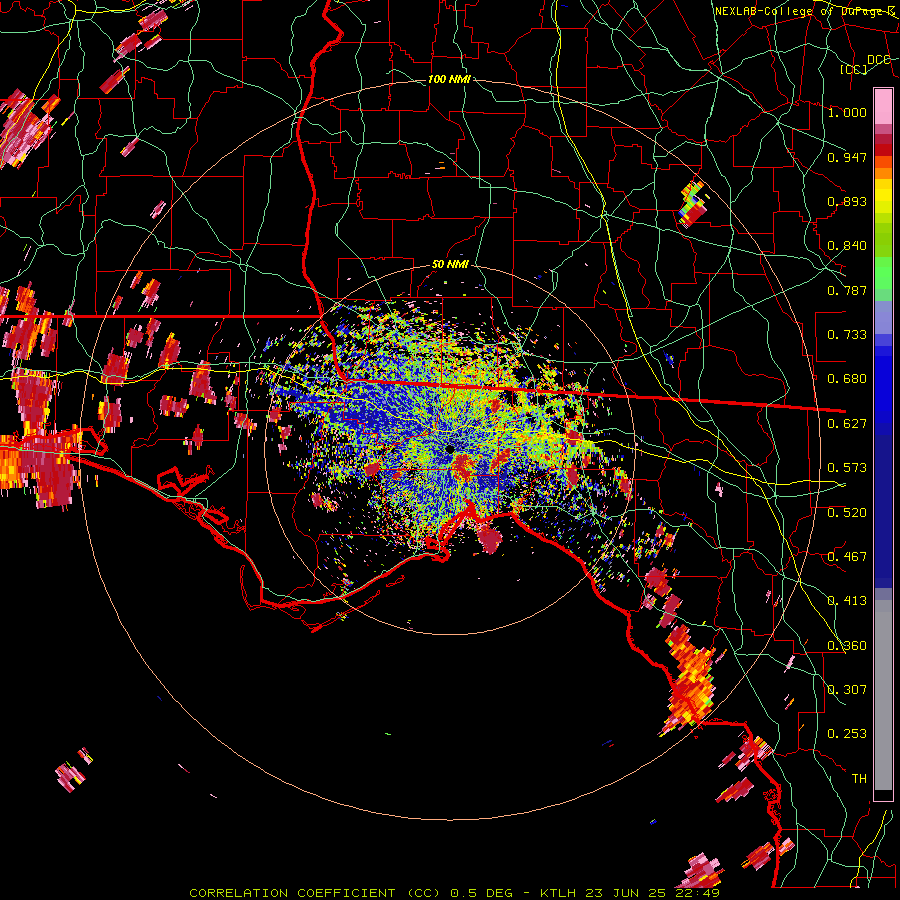Click the 50 NMI range ring label
Viewport: 900px width, 900px height.
click(450, 265)
